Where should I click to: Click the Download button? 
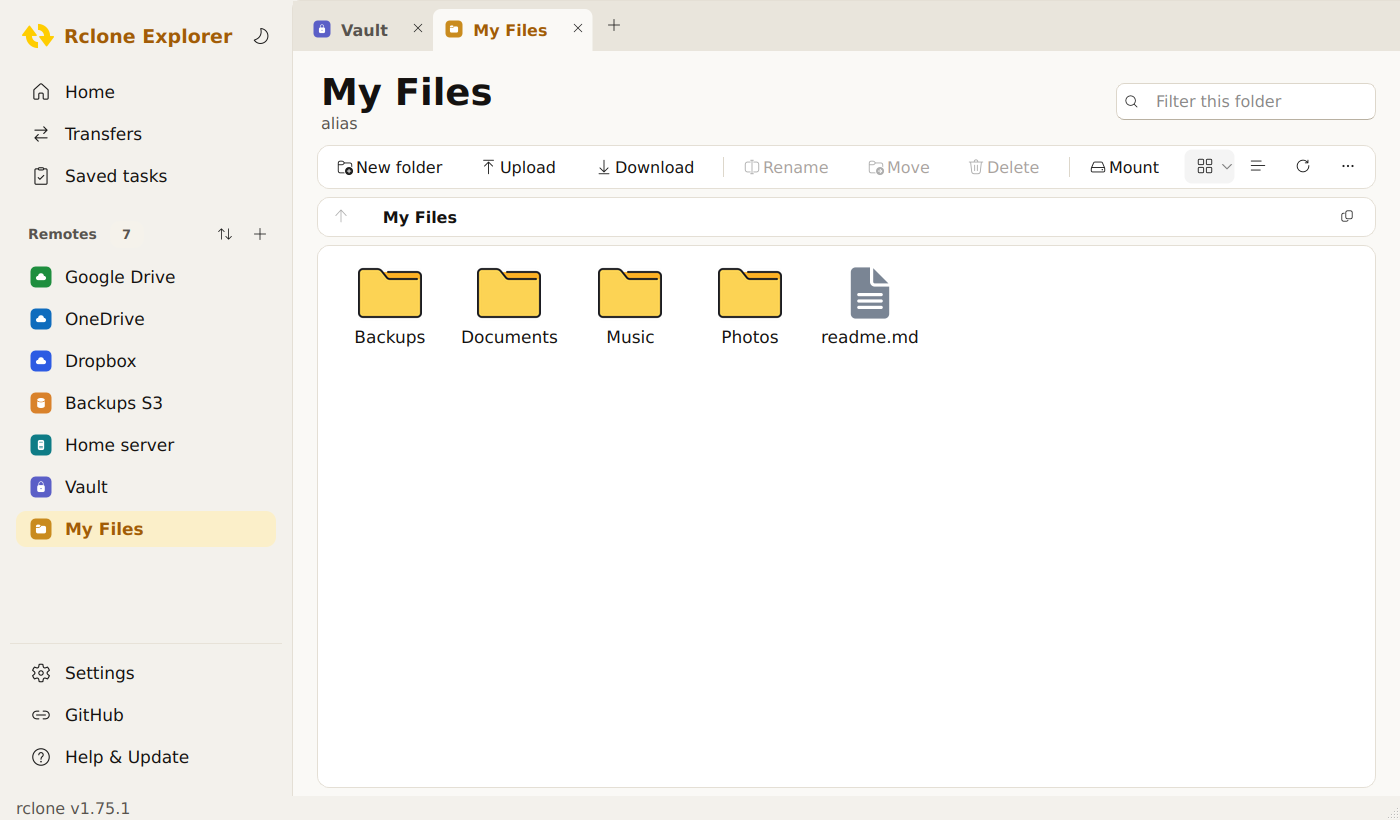(x=645, y=167)
